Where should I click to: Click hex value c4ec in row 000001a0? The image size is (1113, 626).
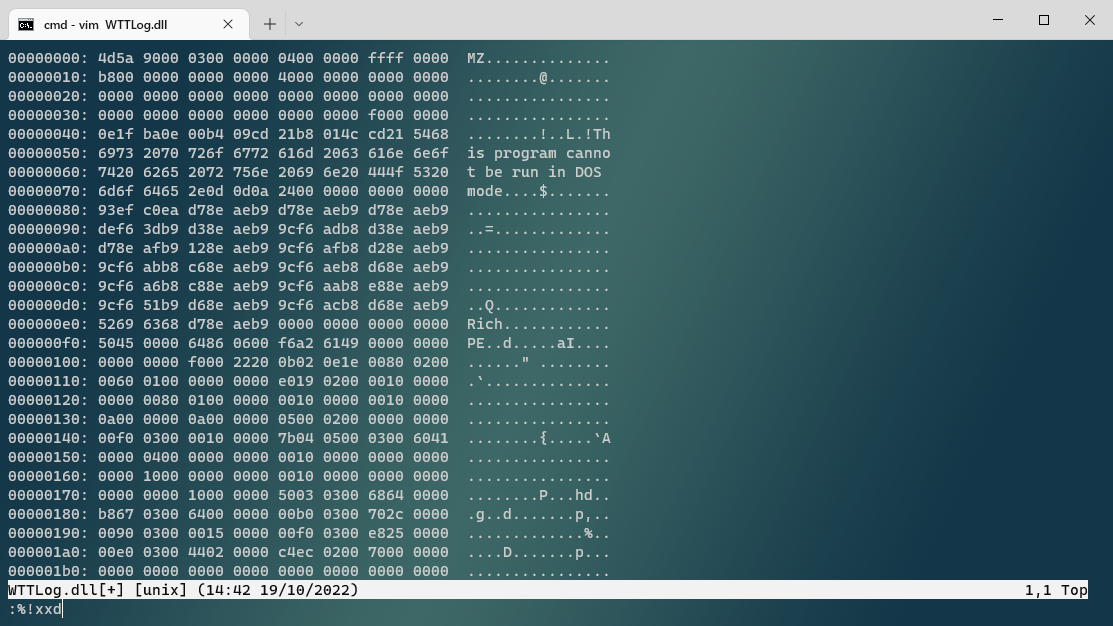(295, 552)
